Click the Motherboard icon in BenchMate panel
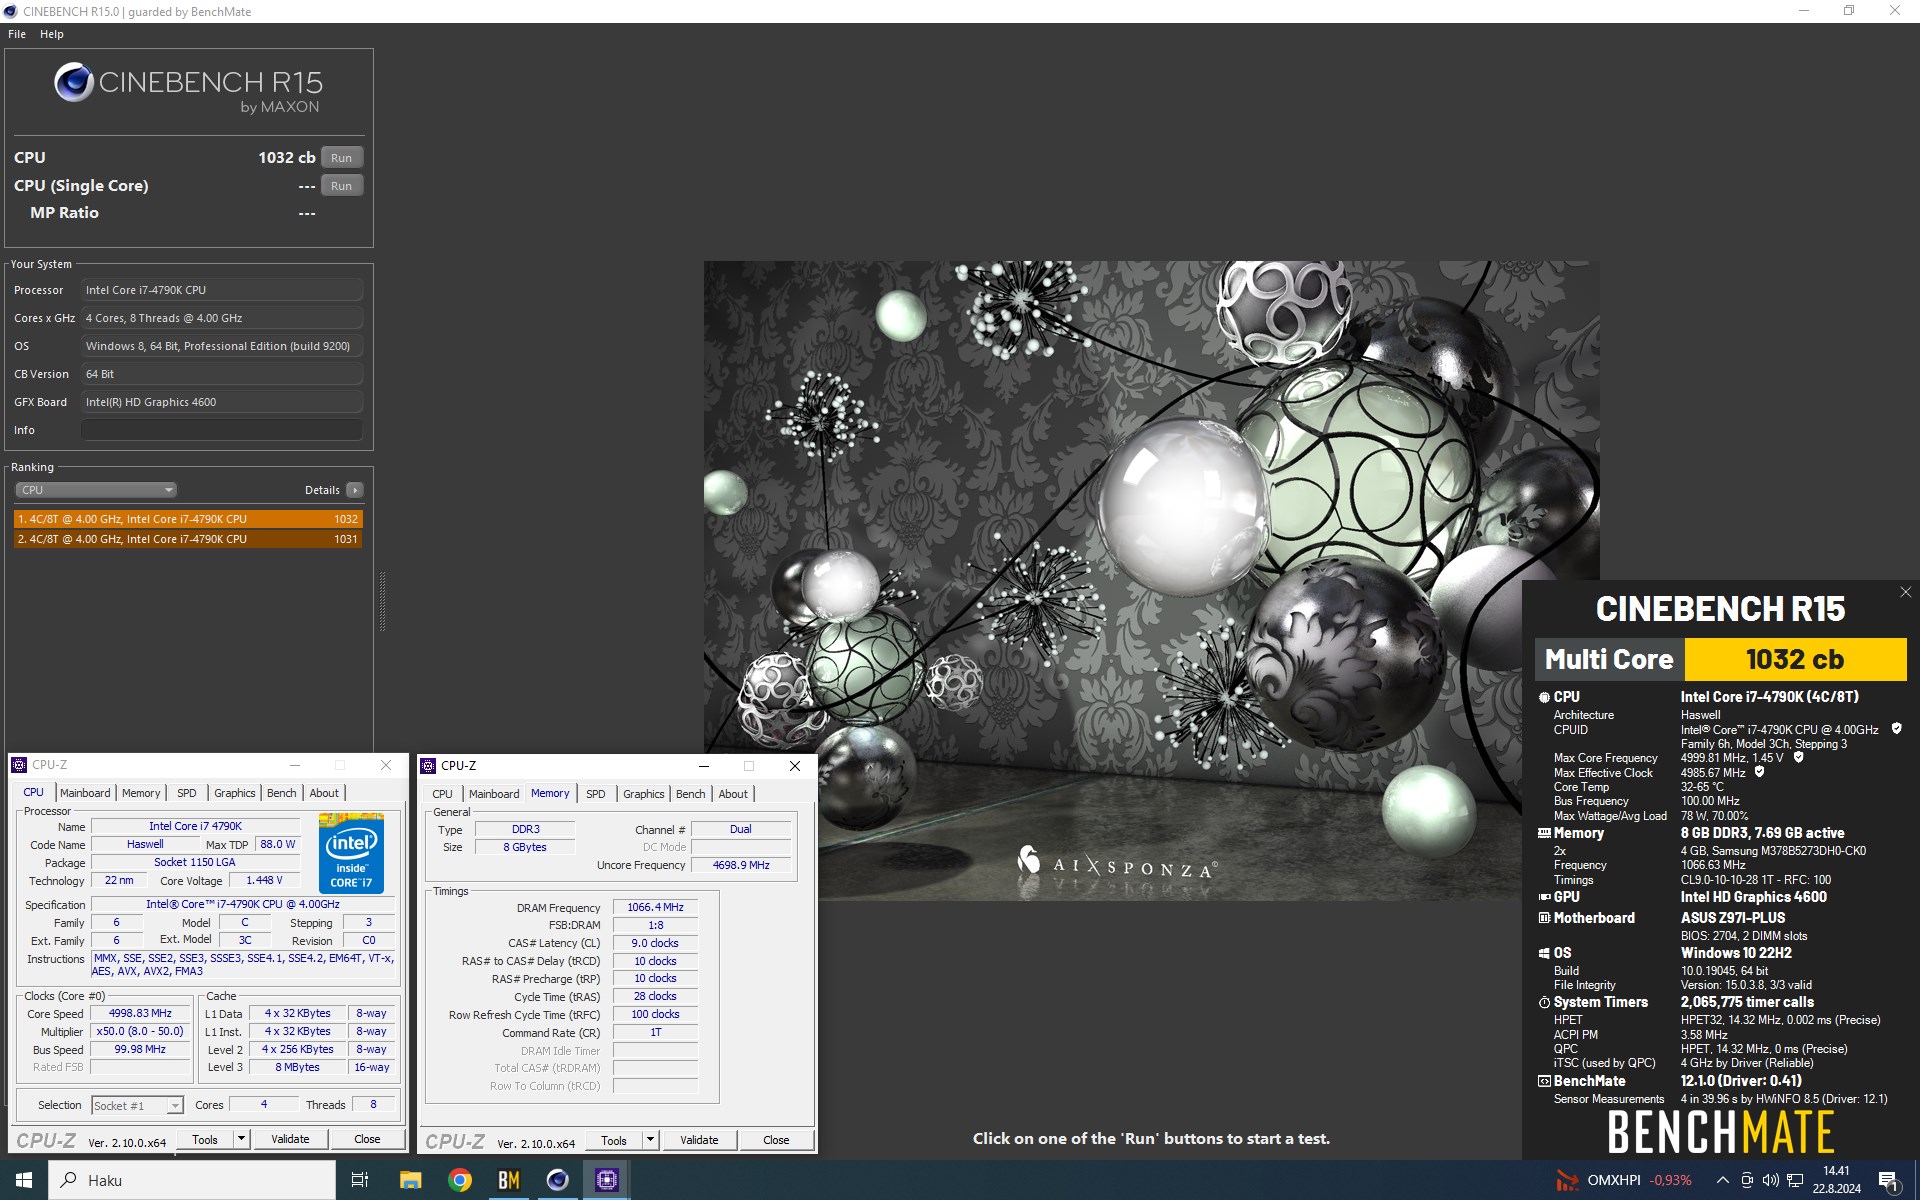The image size is (1920, 1200). pos(1544,918)
